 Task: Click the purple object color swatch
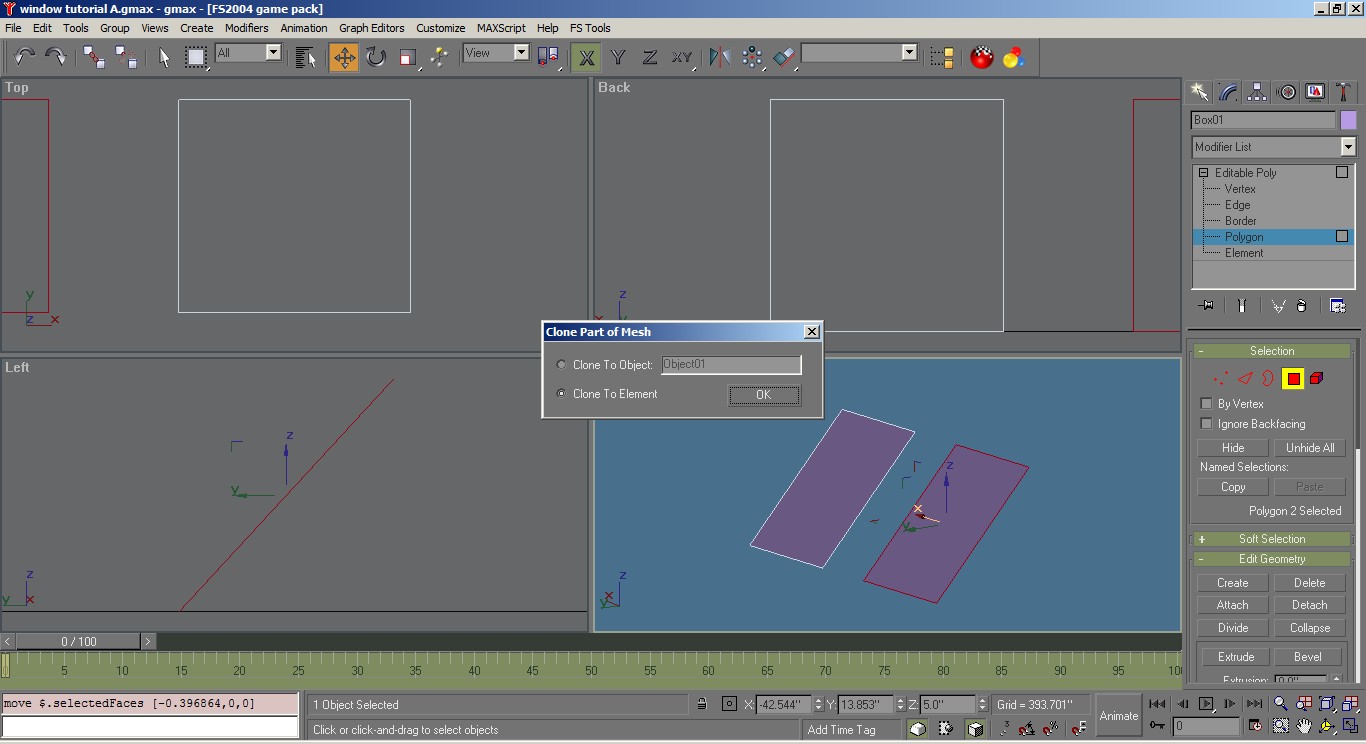pos(1348,120)
